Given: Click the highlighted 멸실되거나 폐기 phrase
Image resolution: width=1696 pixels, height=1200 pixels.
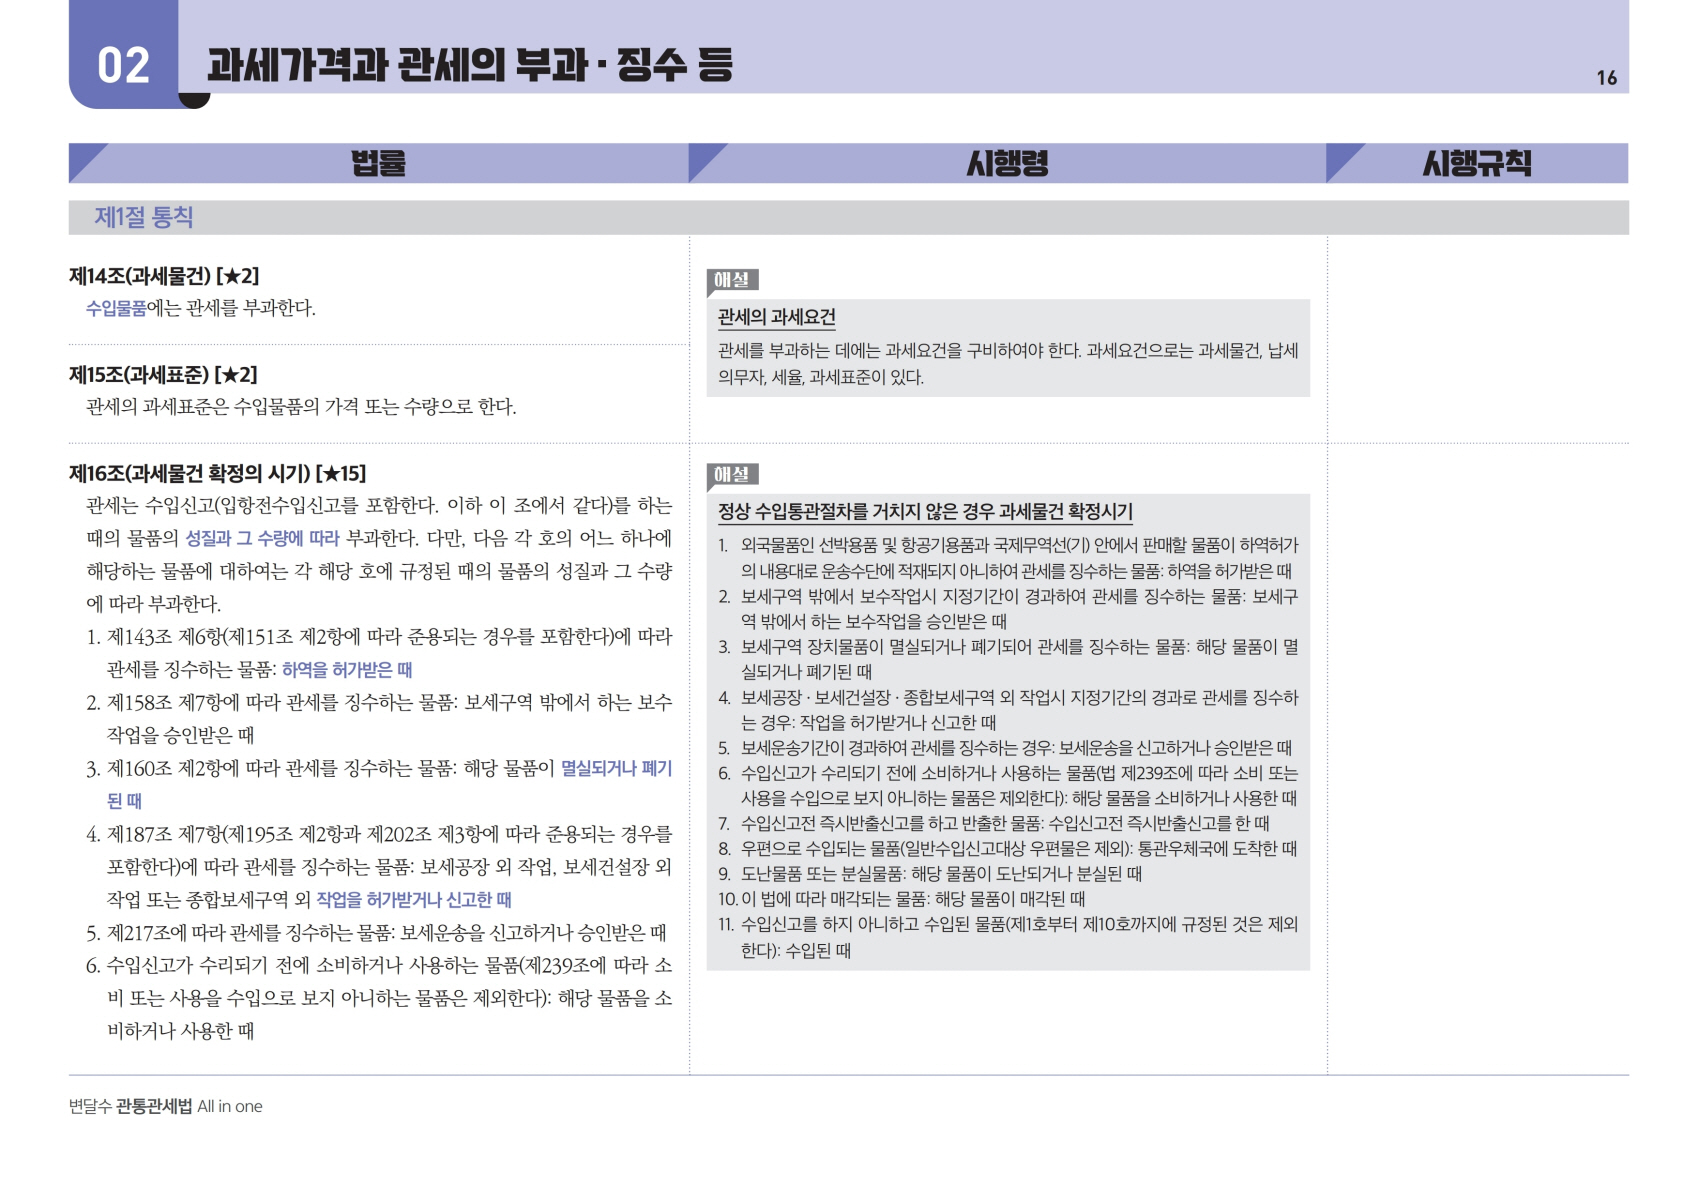Looking at the screenshot, I should (616, 768).
